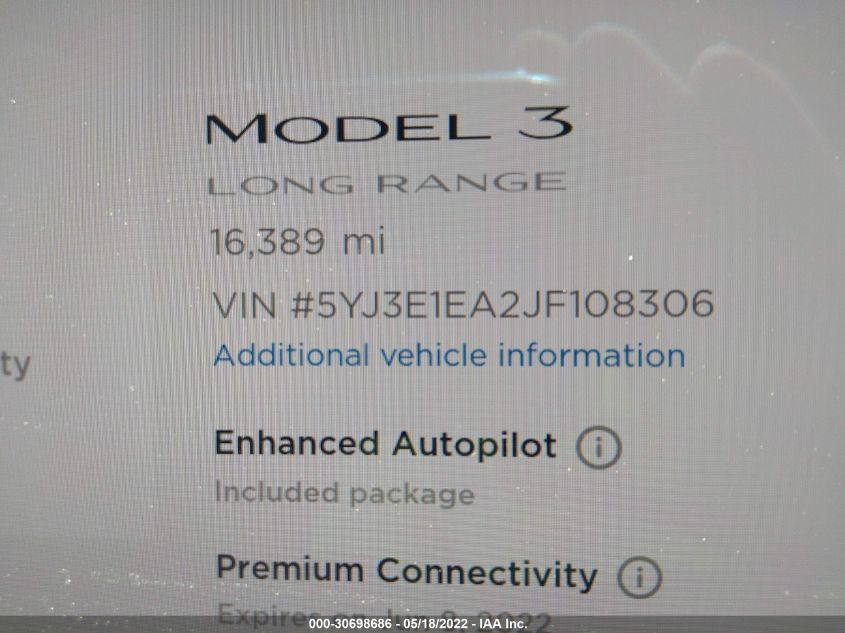
Task: Tap the Premium Connectivity title
Action: [406, 573]
